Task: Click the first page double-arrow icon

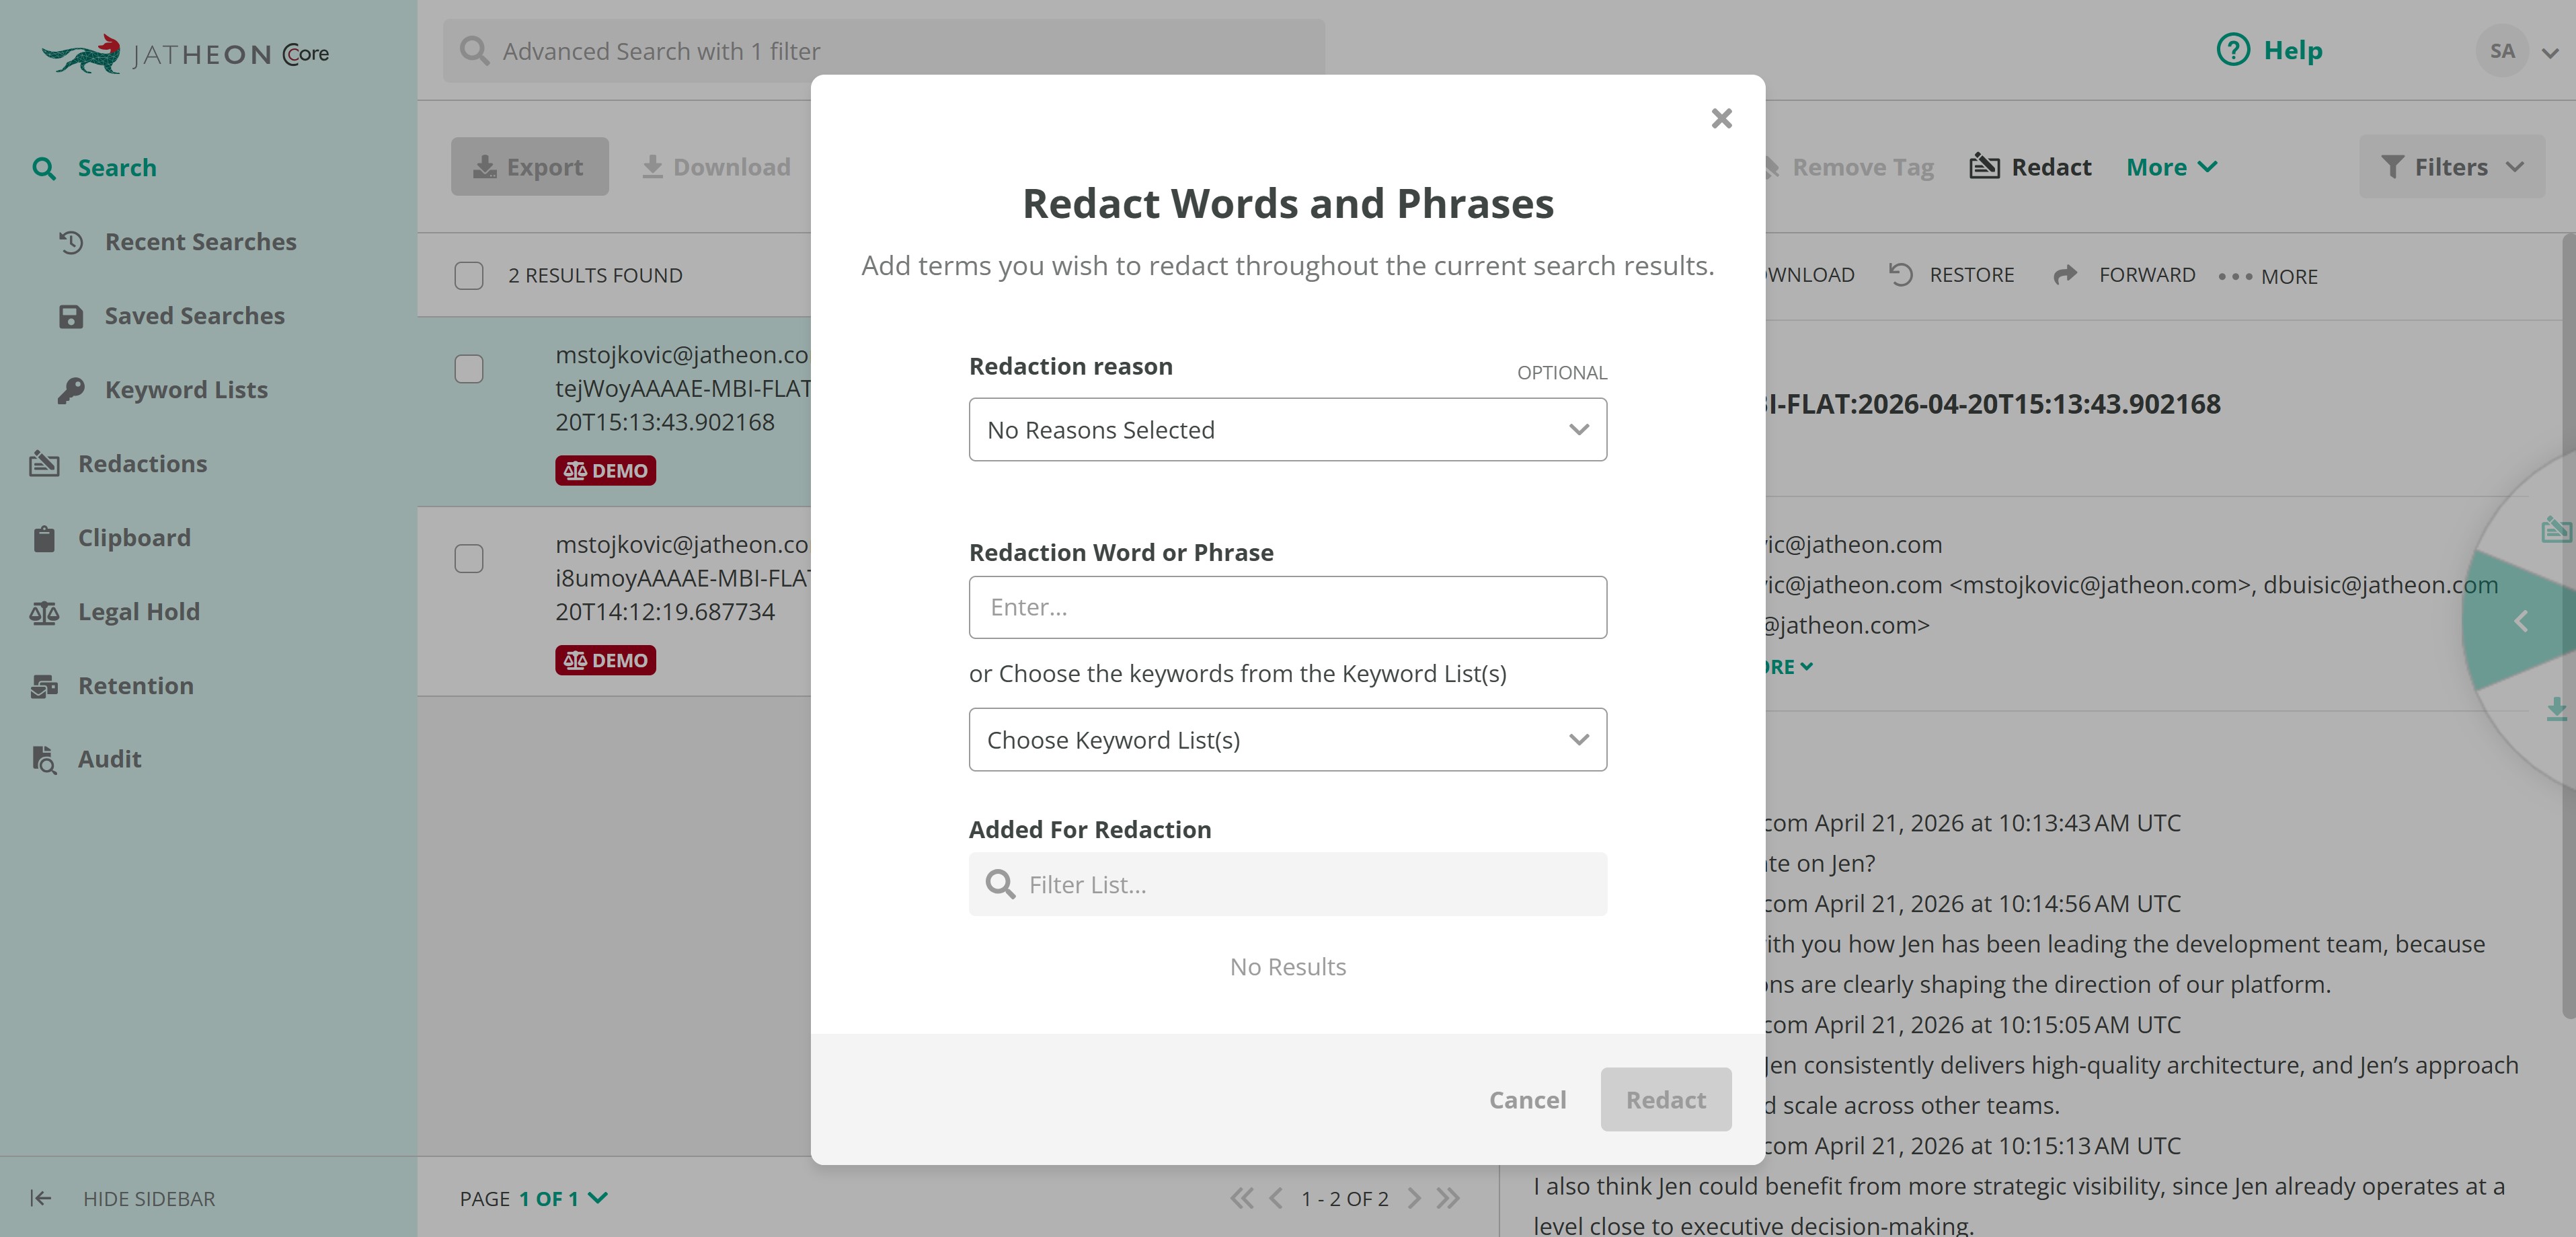Action: point(1241,1198)
